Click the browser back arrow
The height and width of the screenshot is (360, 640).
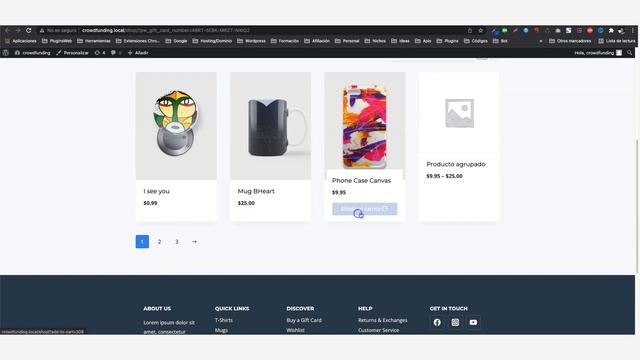[x=7, y=30]
